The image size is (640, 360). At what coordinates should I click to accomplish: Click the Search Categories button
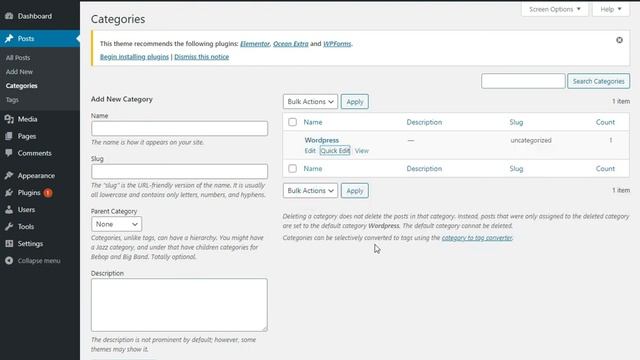[x=598, y=81]
